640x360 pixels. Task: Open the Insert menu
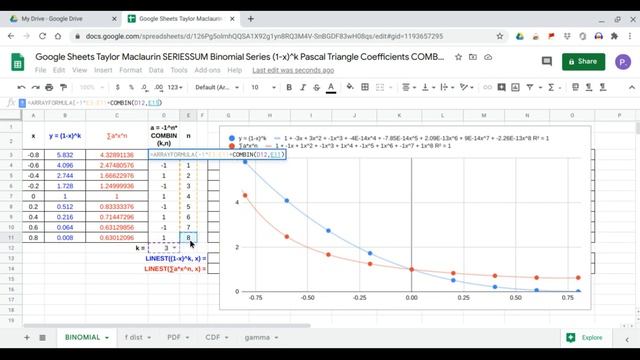tap(103, 70)
